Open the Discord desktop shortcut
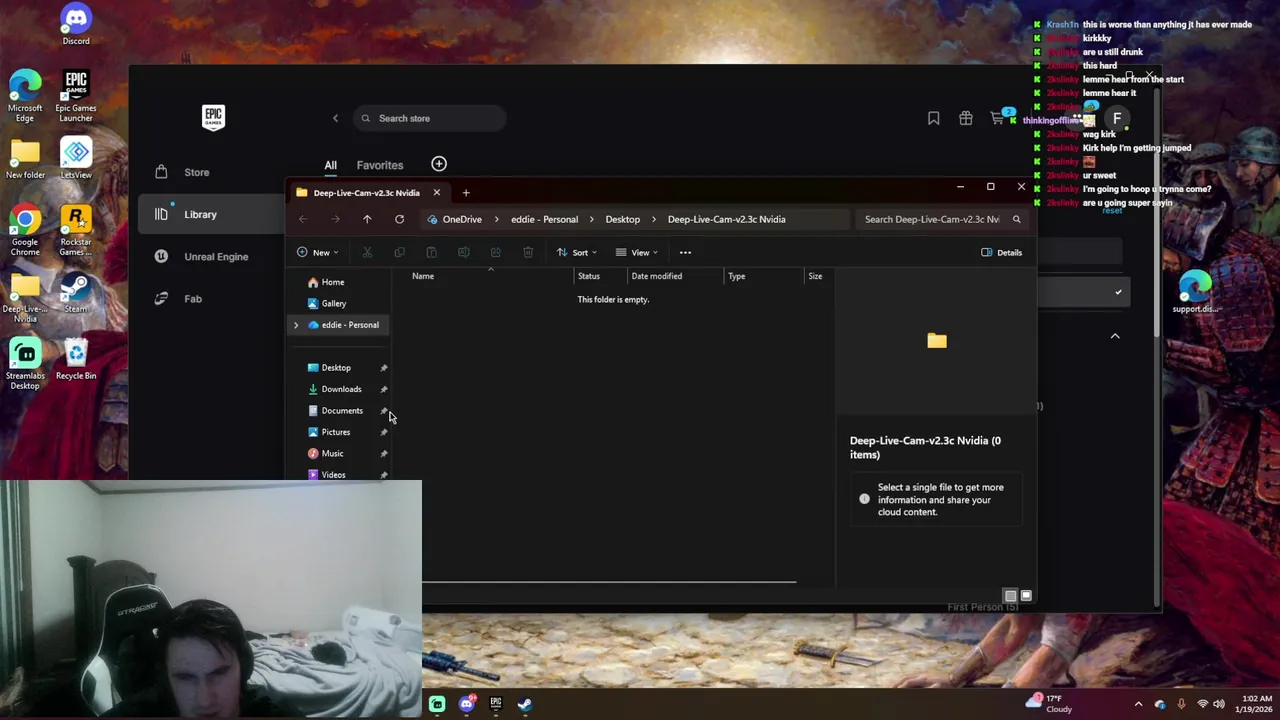Image resolution: width=1280 pixels, height=720 pixels. [76, 25]
